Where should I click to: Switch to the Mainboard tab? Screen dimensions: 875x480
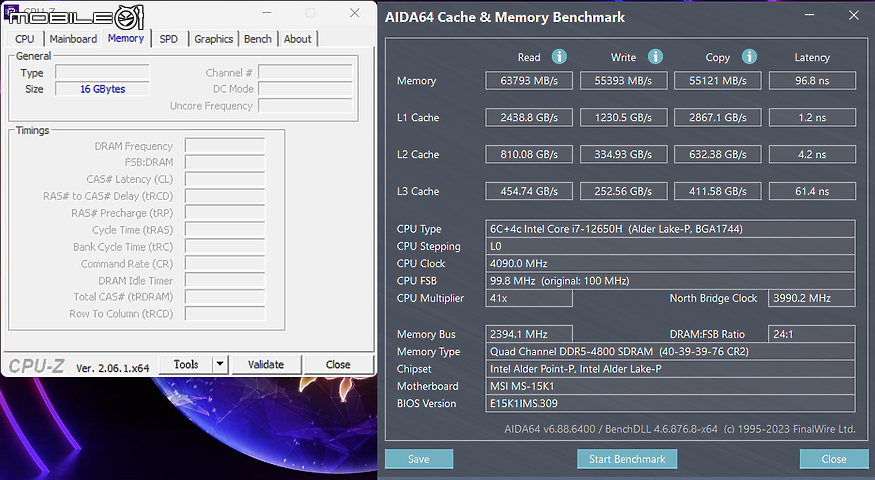pos(73,39)
